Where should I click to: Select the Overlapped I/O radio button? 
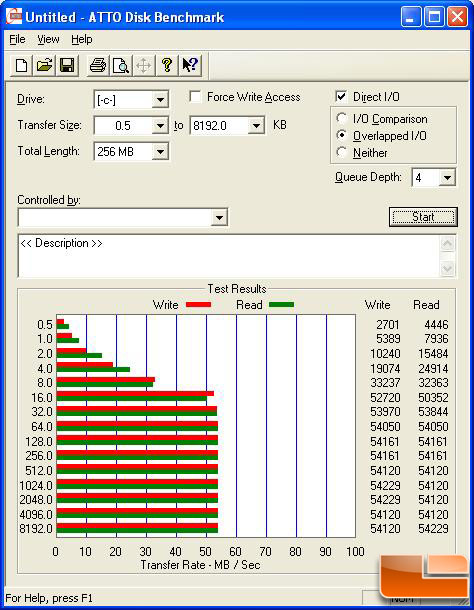(342, 135)
